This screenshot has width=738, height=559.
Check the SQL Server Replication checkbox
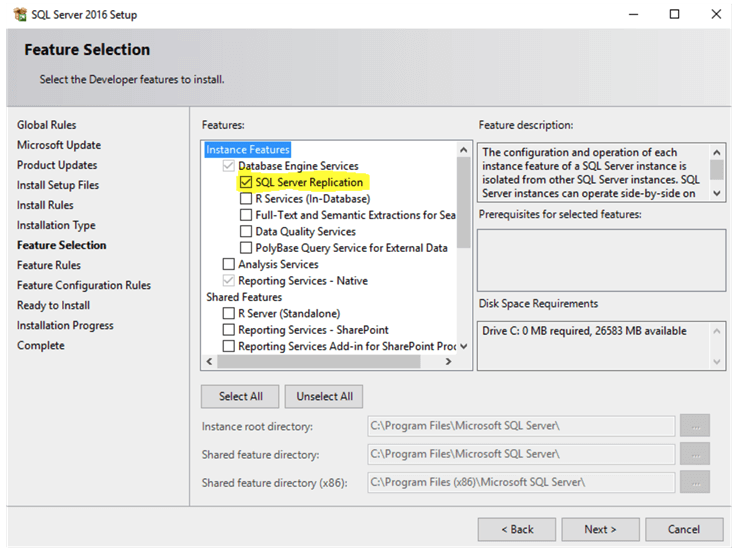(246, 182)
